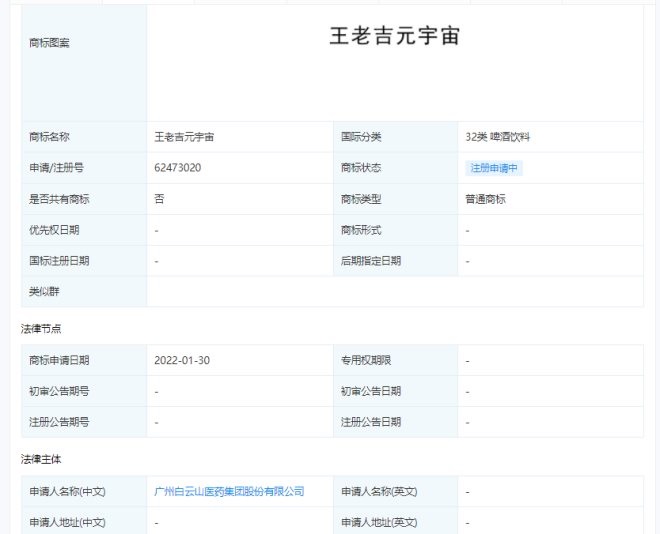660x534 pixels.
Task: Select the 是否共有商标 value 否
Action: click(159, 199)
